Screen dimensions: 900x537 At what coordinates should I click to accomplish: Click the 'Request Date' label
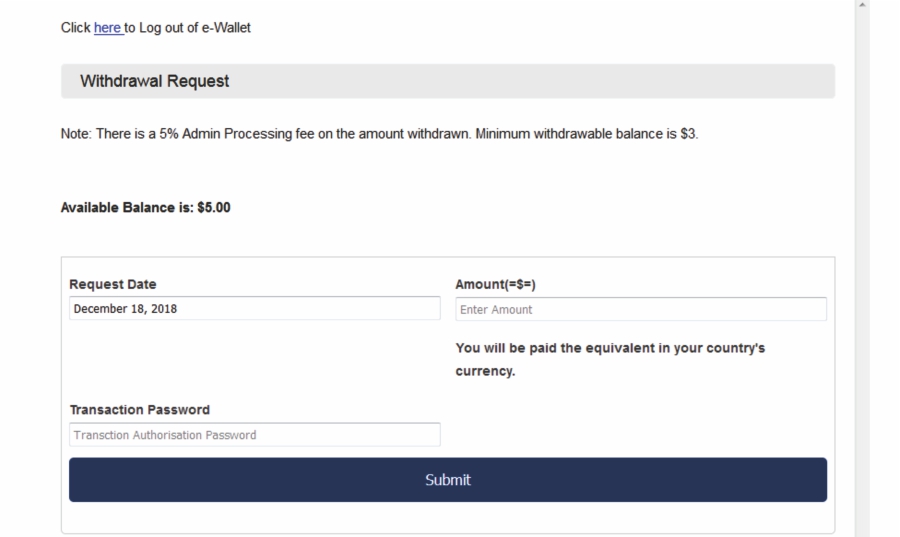point(113,284)
